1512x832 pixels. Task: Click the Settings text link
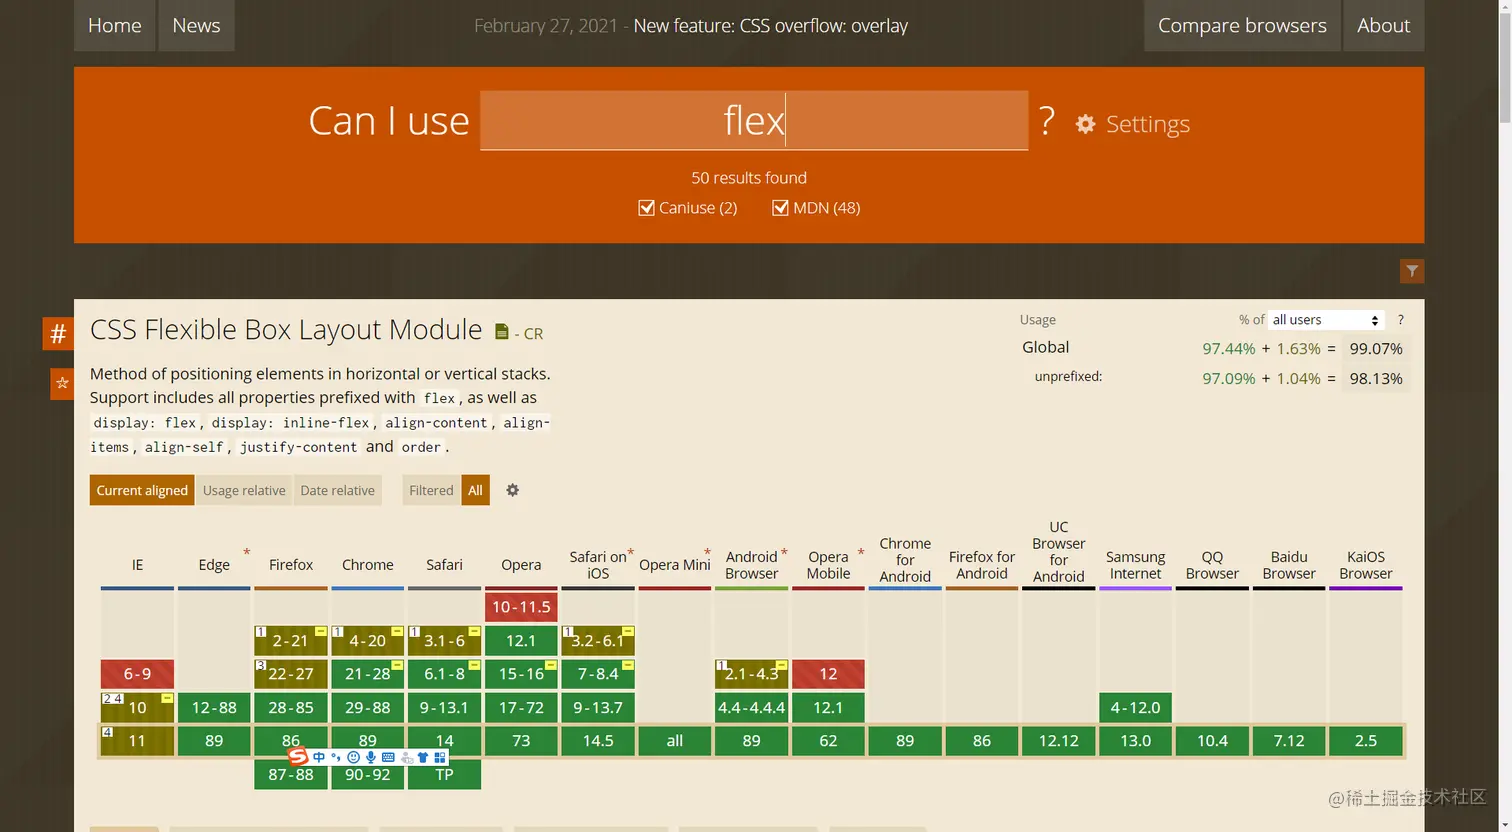(1148, 124)
